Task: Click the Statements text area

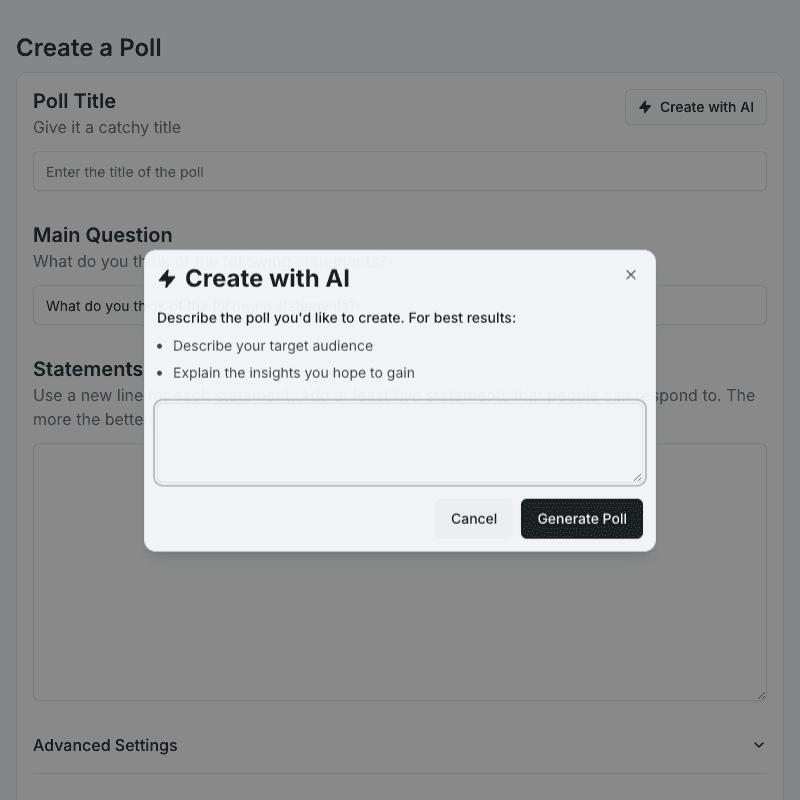Action: click(400, 620)
